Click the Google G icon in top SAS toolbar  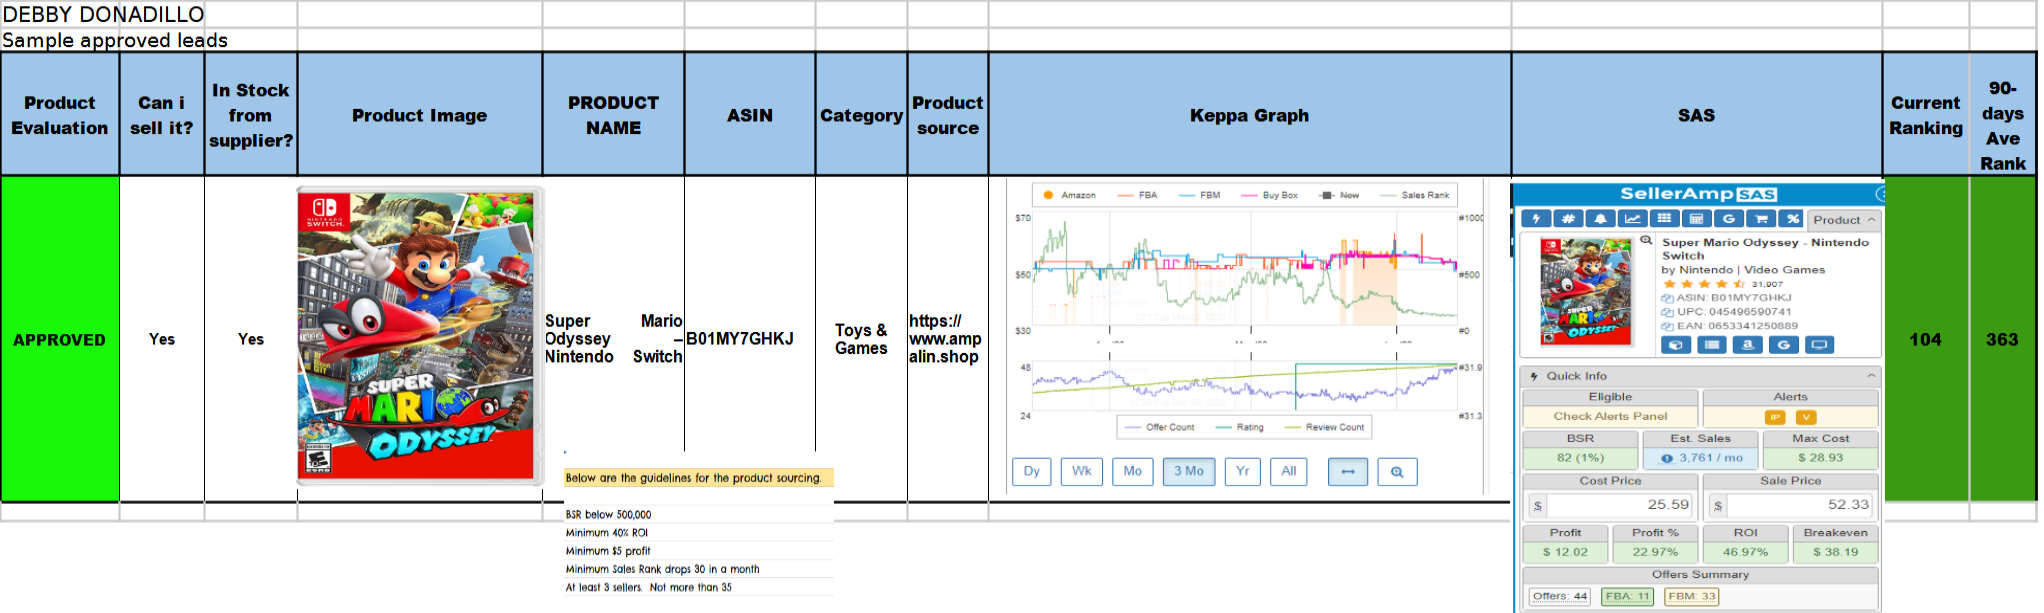coord(1728,219)
